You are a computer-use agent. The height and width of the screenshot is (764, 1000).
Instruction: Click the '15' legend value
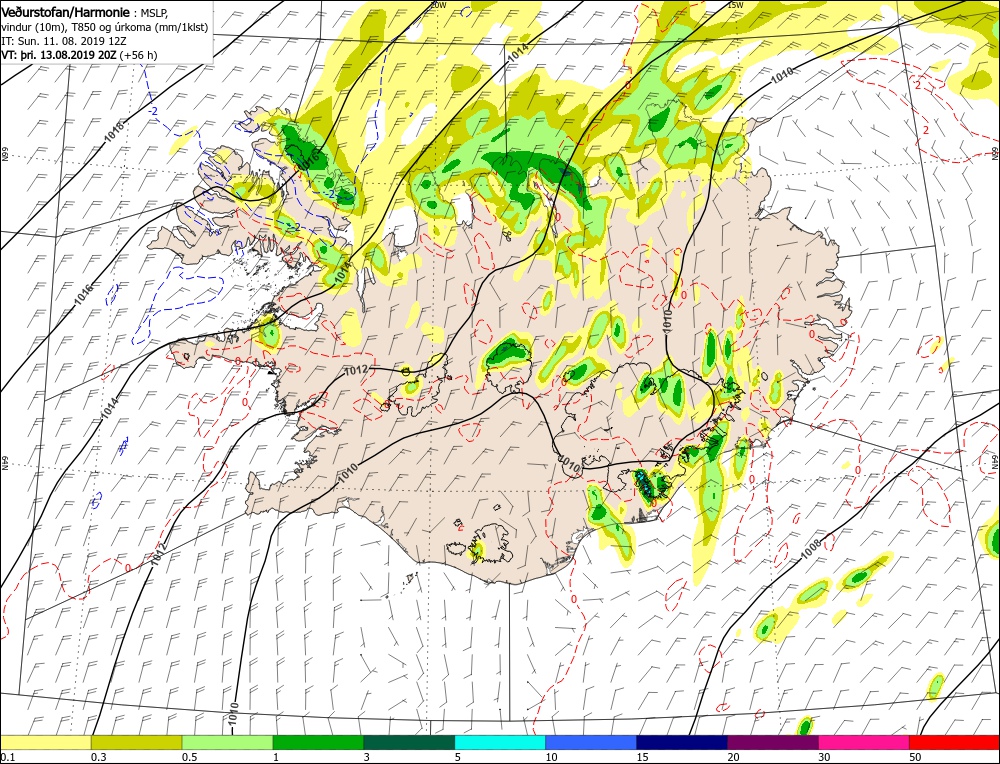coord(642,757)
